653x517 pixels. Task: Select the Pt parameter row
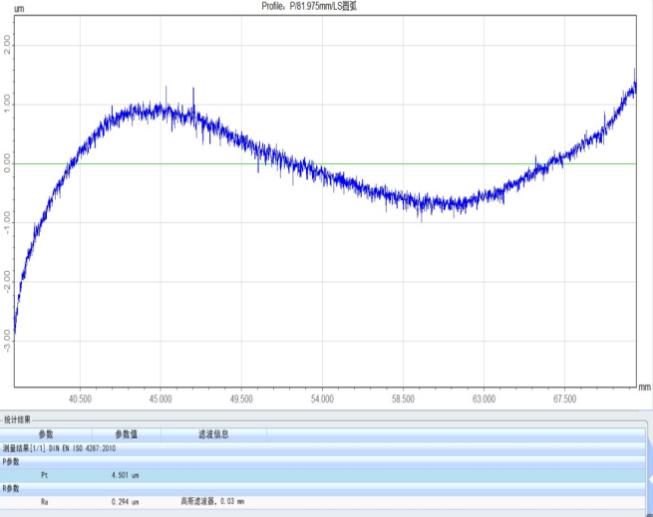(x=323, y=475)
